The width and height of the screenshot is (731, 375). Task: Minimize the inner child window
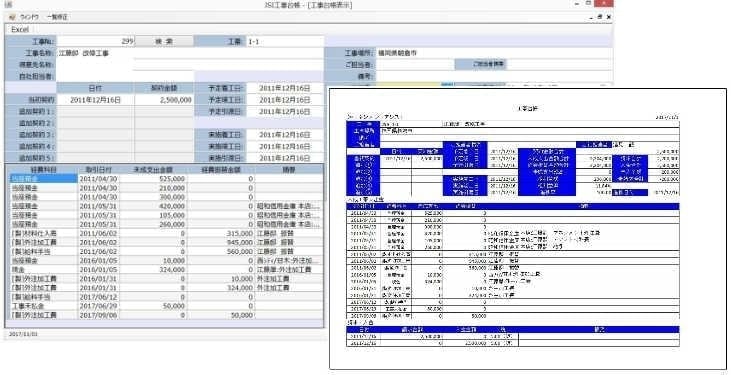[591, 17]
